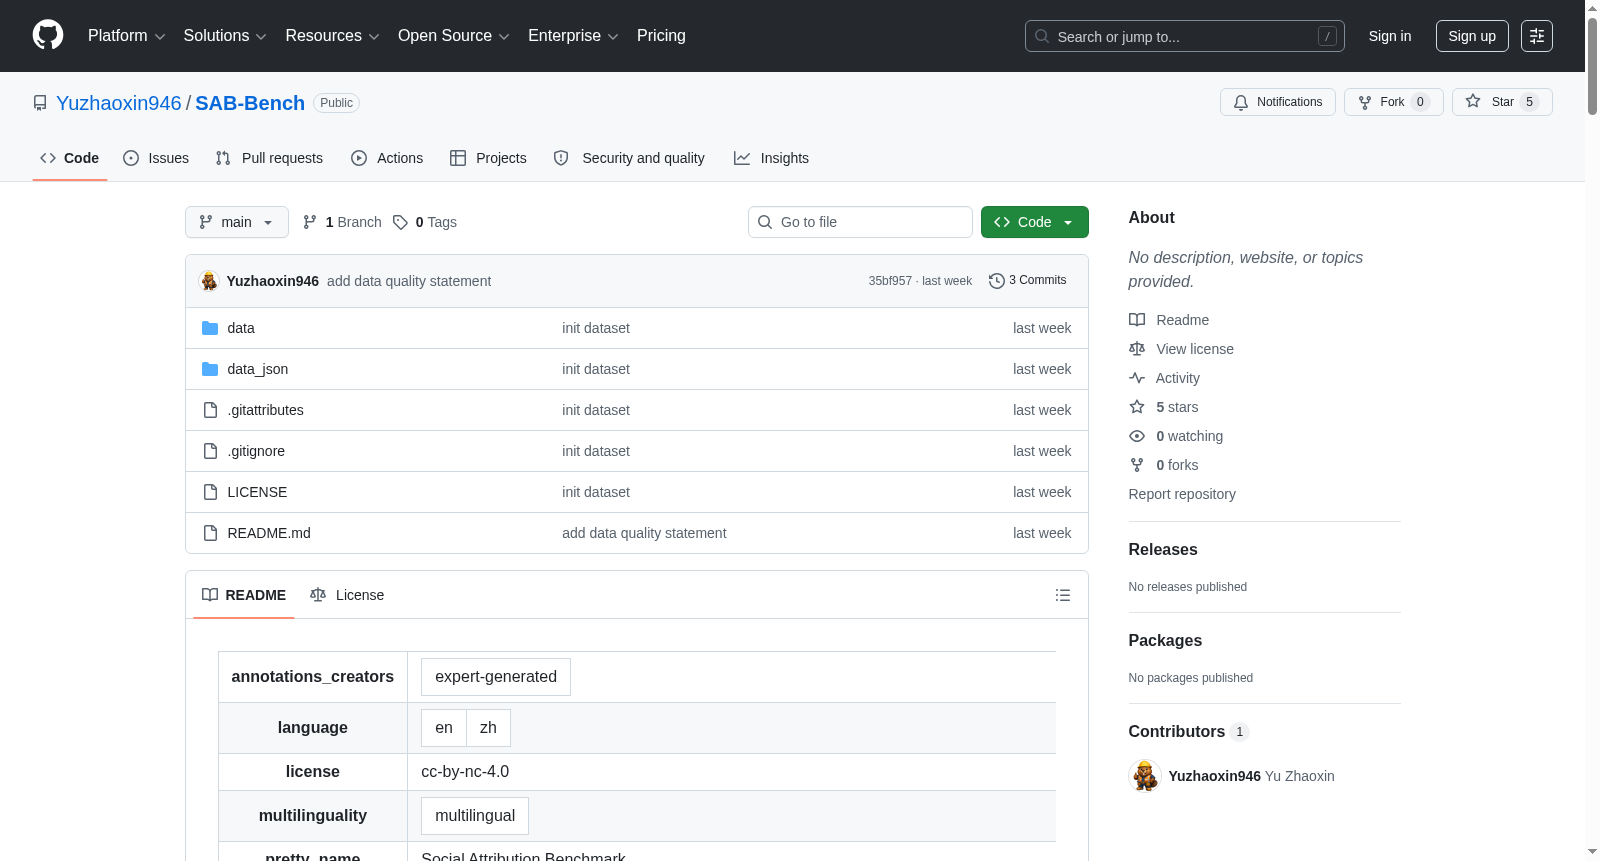
Task: Open the SAB-Bench repository title link
Action: 250,103
